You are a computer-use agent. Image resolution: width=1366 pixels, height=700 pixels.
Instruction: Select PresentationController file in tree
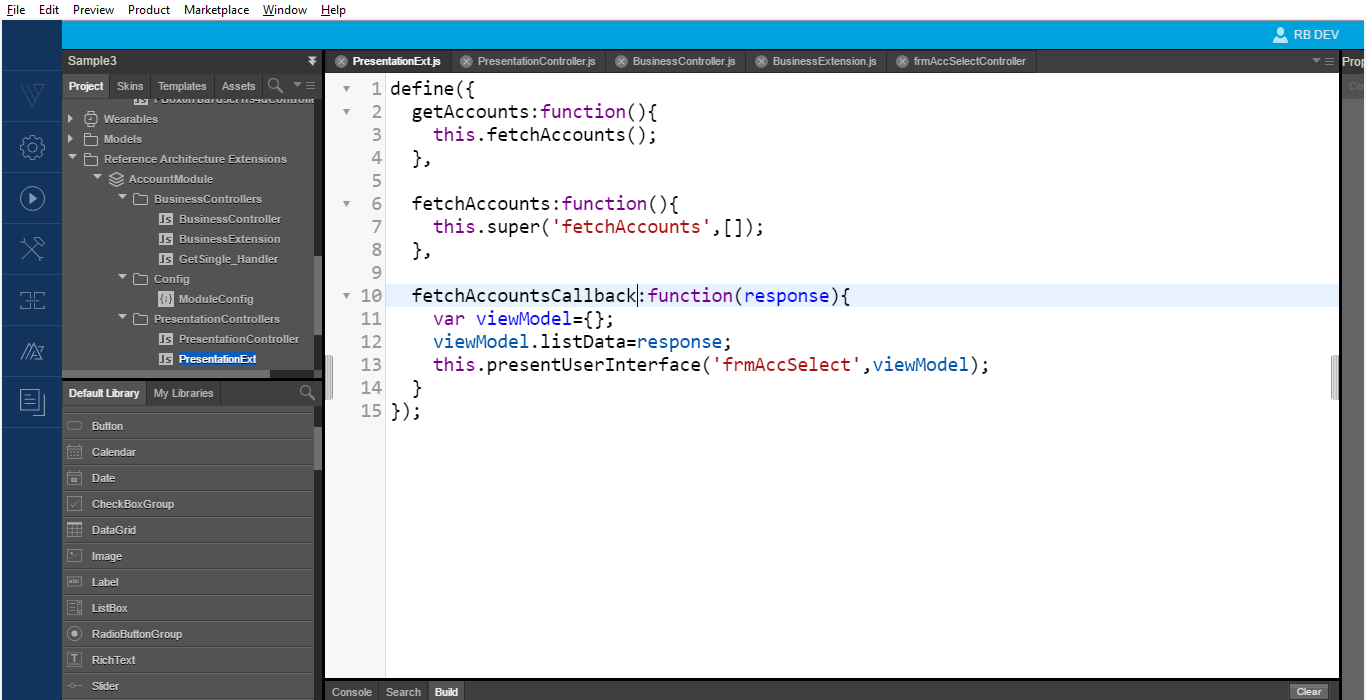tap(239, 339)
